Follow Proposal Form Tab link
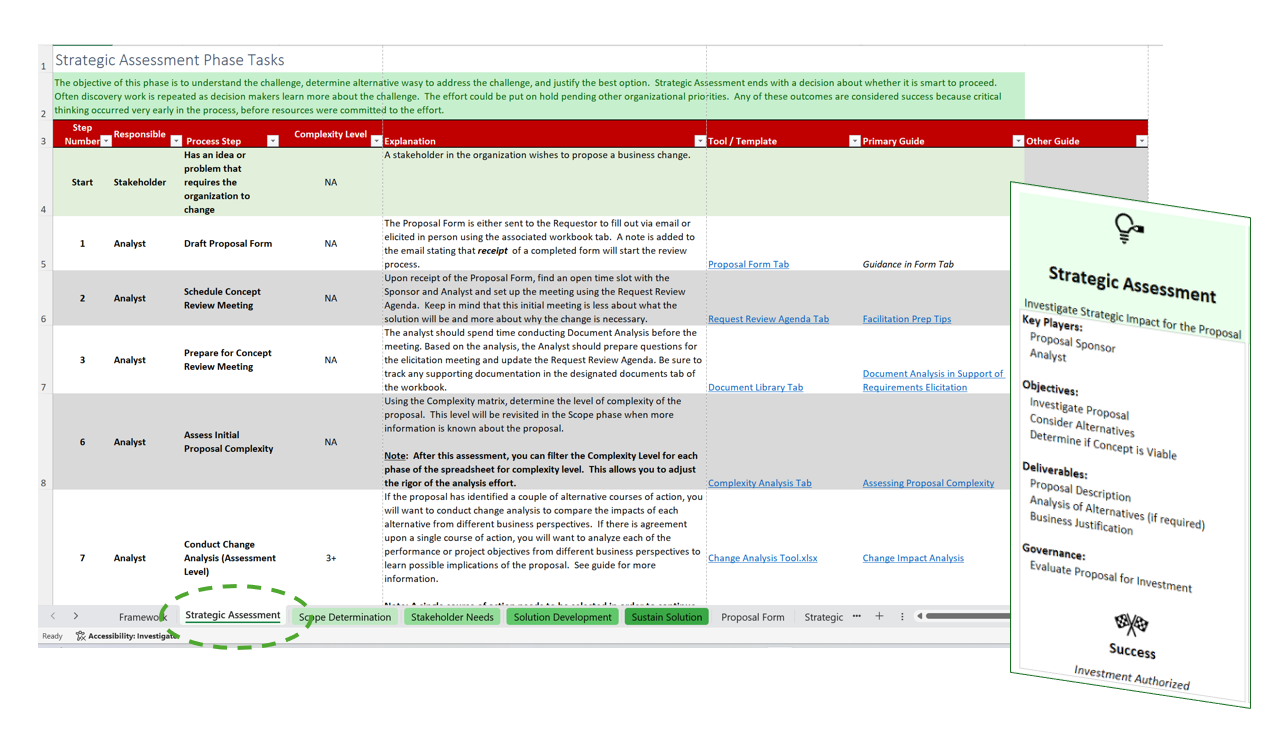Image resolution: width=1271 pixels, height=732 pixels. pos(748,264)
